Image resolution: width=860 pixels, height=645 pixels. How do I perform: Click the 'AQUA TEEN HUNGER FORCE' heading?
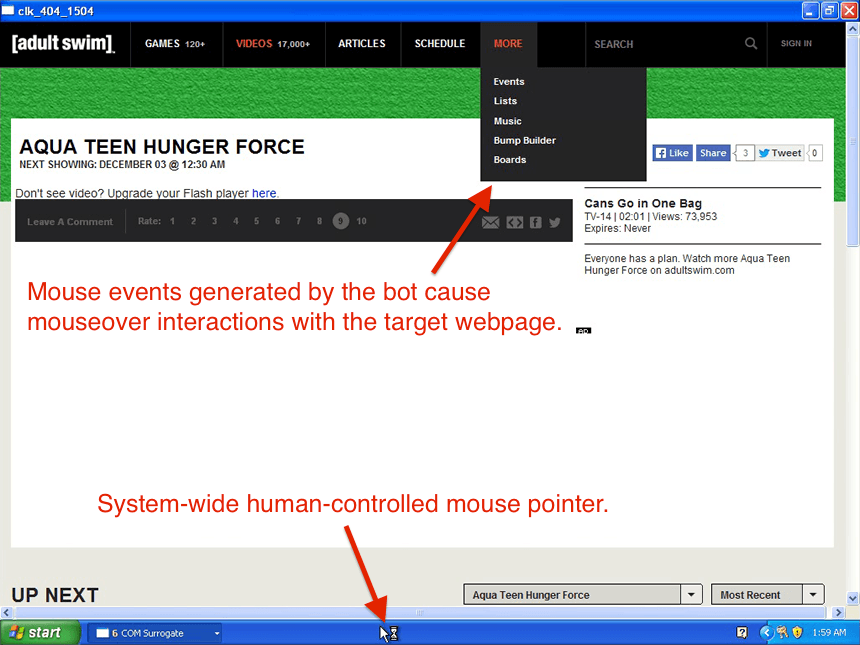tap(162, 147)
